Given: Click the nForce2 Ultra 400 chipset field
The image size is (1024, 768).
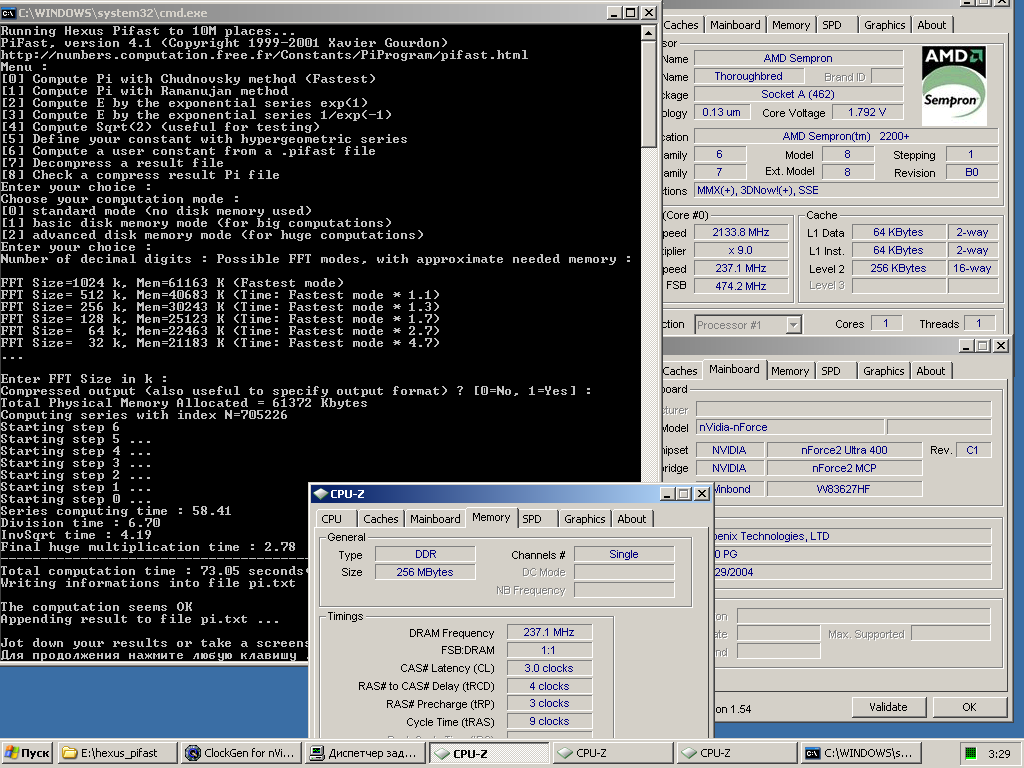Looking at the screenshot, I should pos(844,450).
